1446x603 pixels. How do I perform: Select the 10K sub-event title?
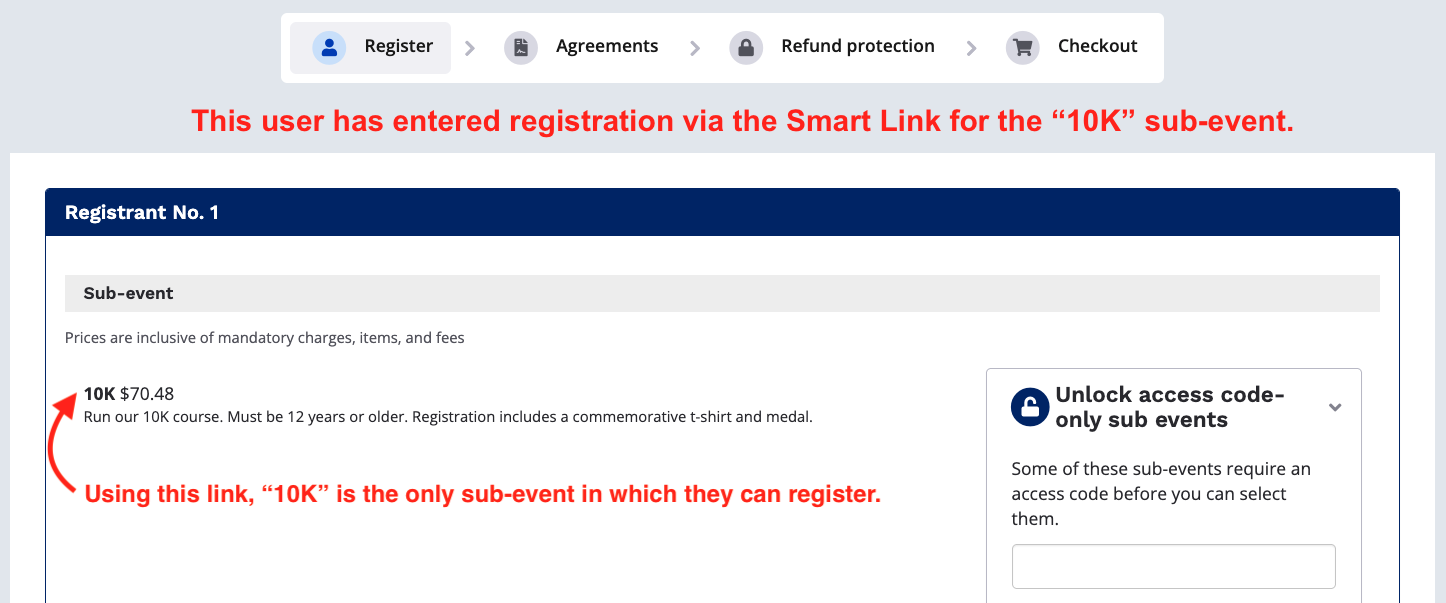click(x=100, y=394)
